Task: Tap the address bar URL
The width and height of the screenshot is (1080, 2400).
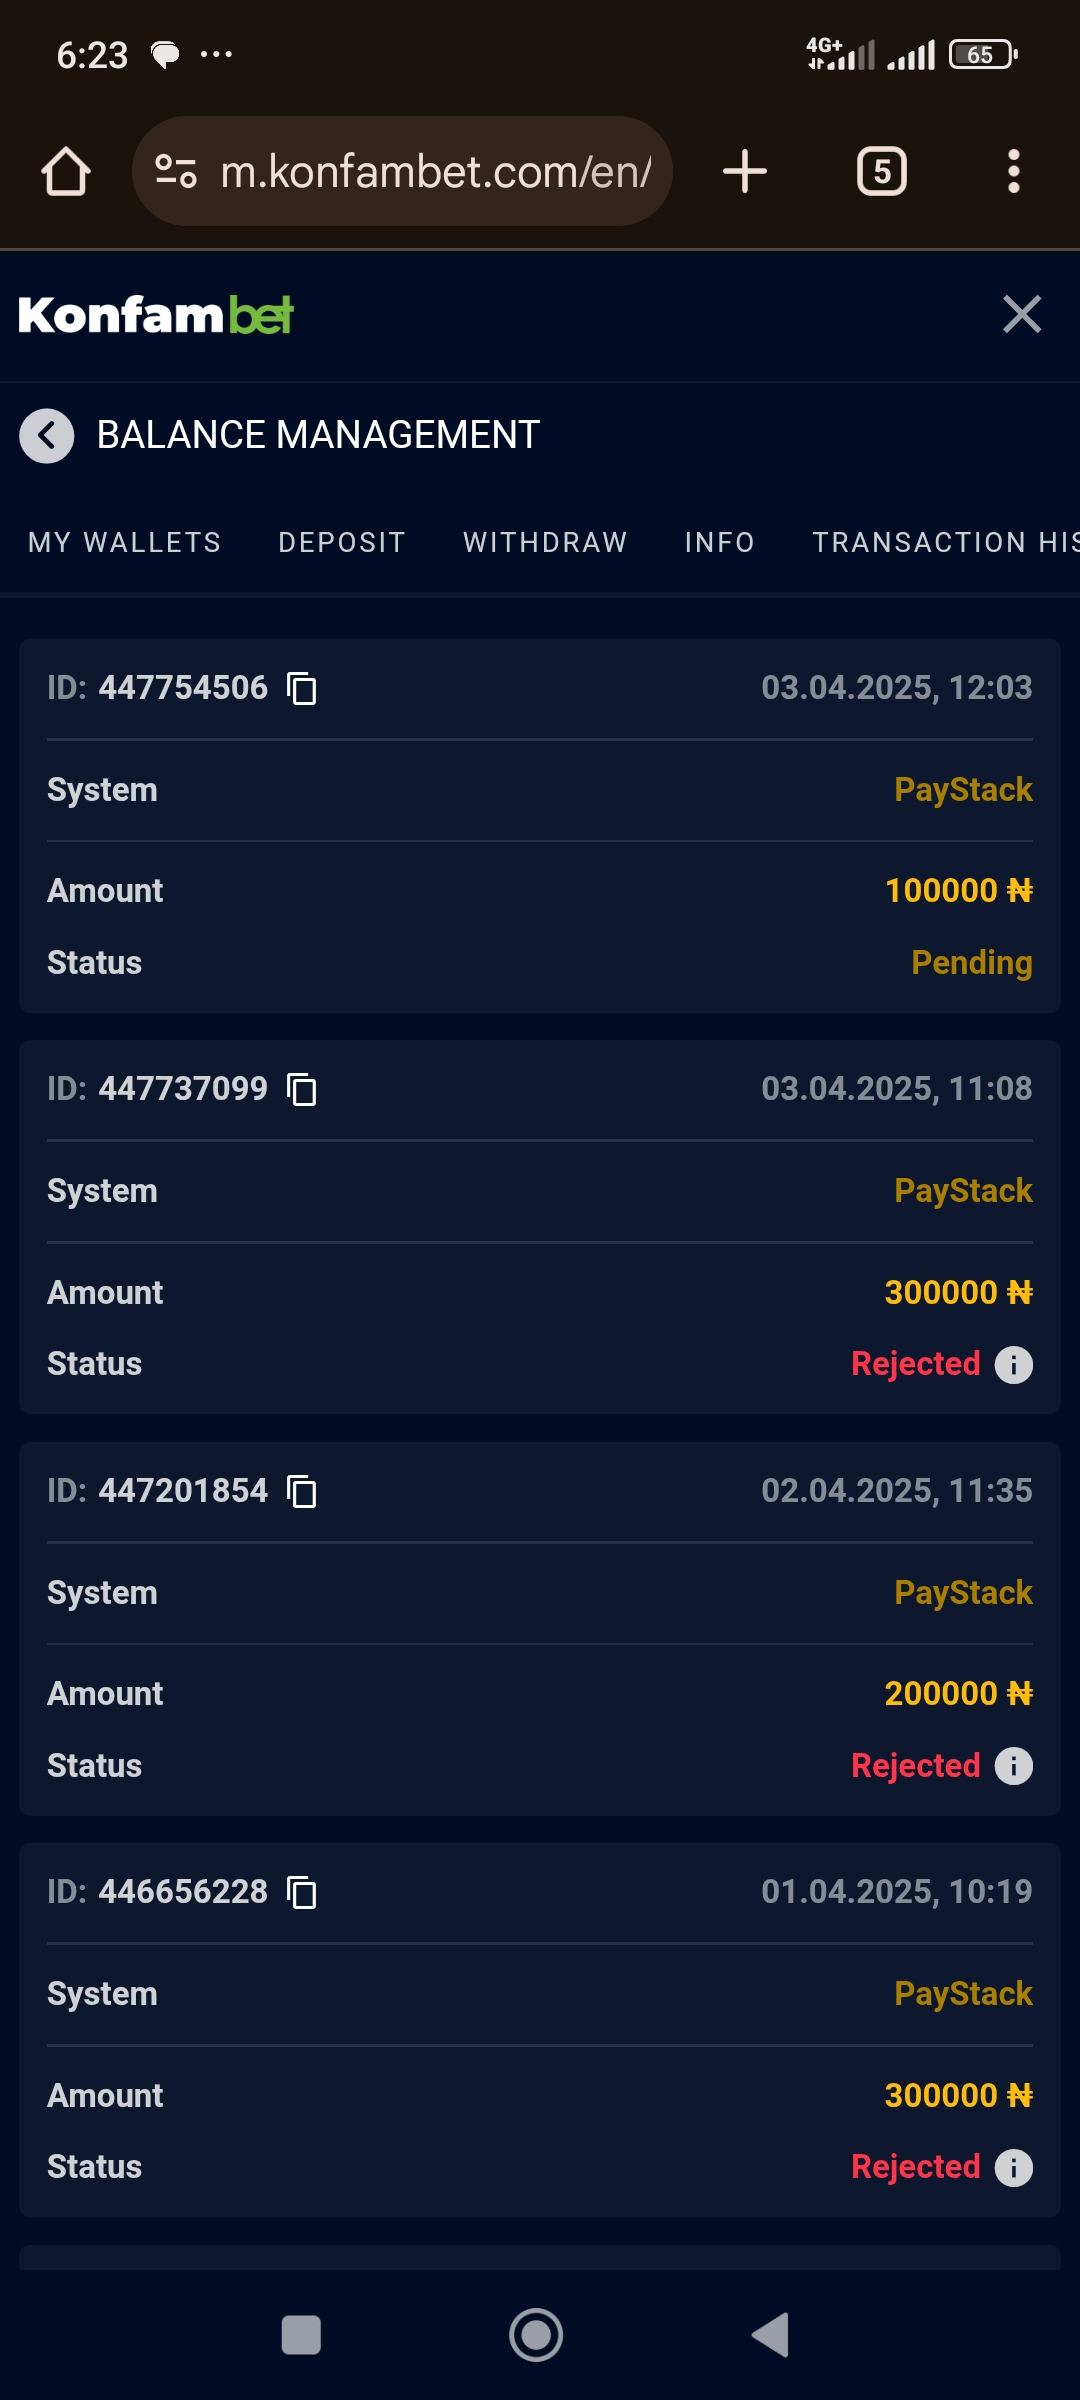Action: coord(435,172)
